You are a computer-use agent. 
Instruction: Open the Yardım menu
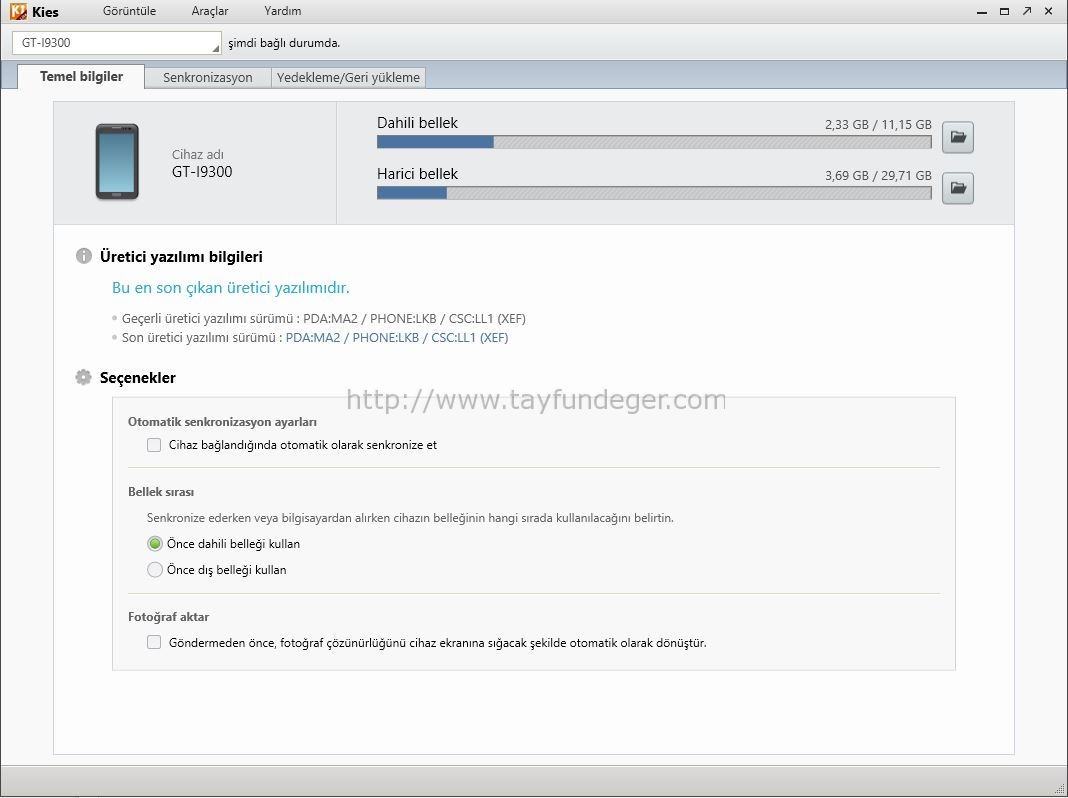[283, 11]
